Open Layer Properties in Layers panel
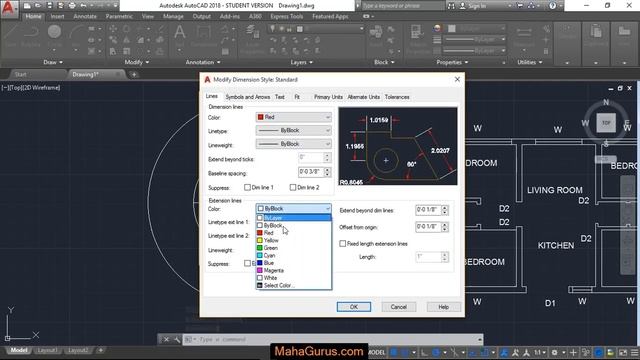The width and height of the screenshot is (640, 360). (x=252, y=39)
